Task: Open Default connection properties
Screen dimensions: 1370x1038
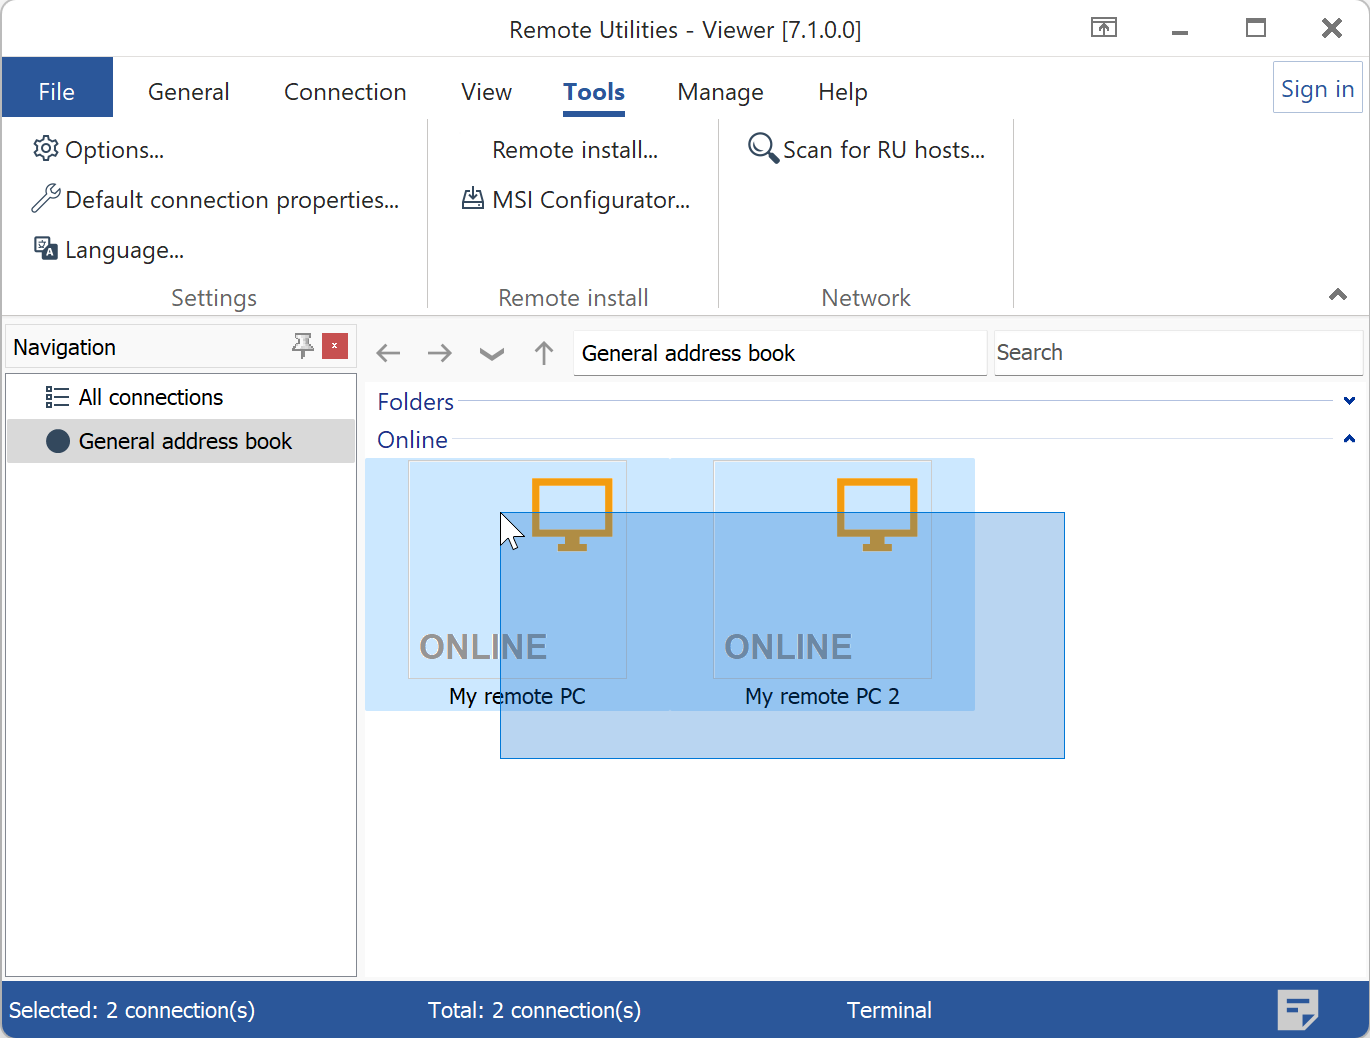Action: tap(215, 200)
